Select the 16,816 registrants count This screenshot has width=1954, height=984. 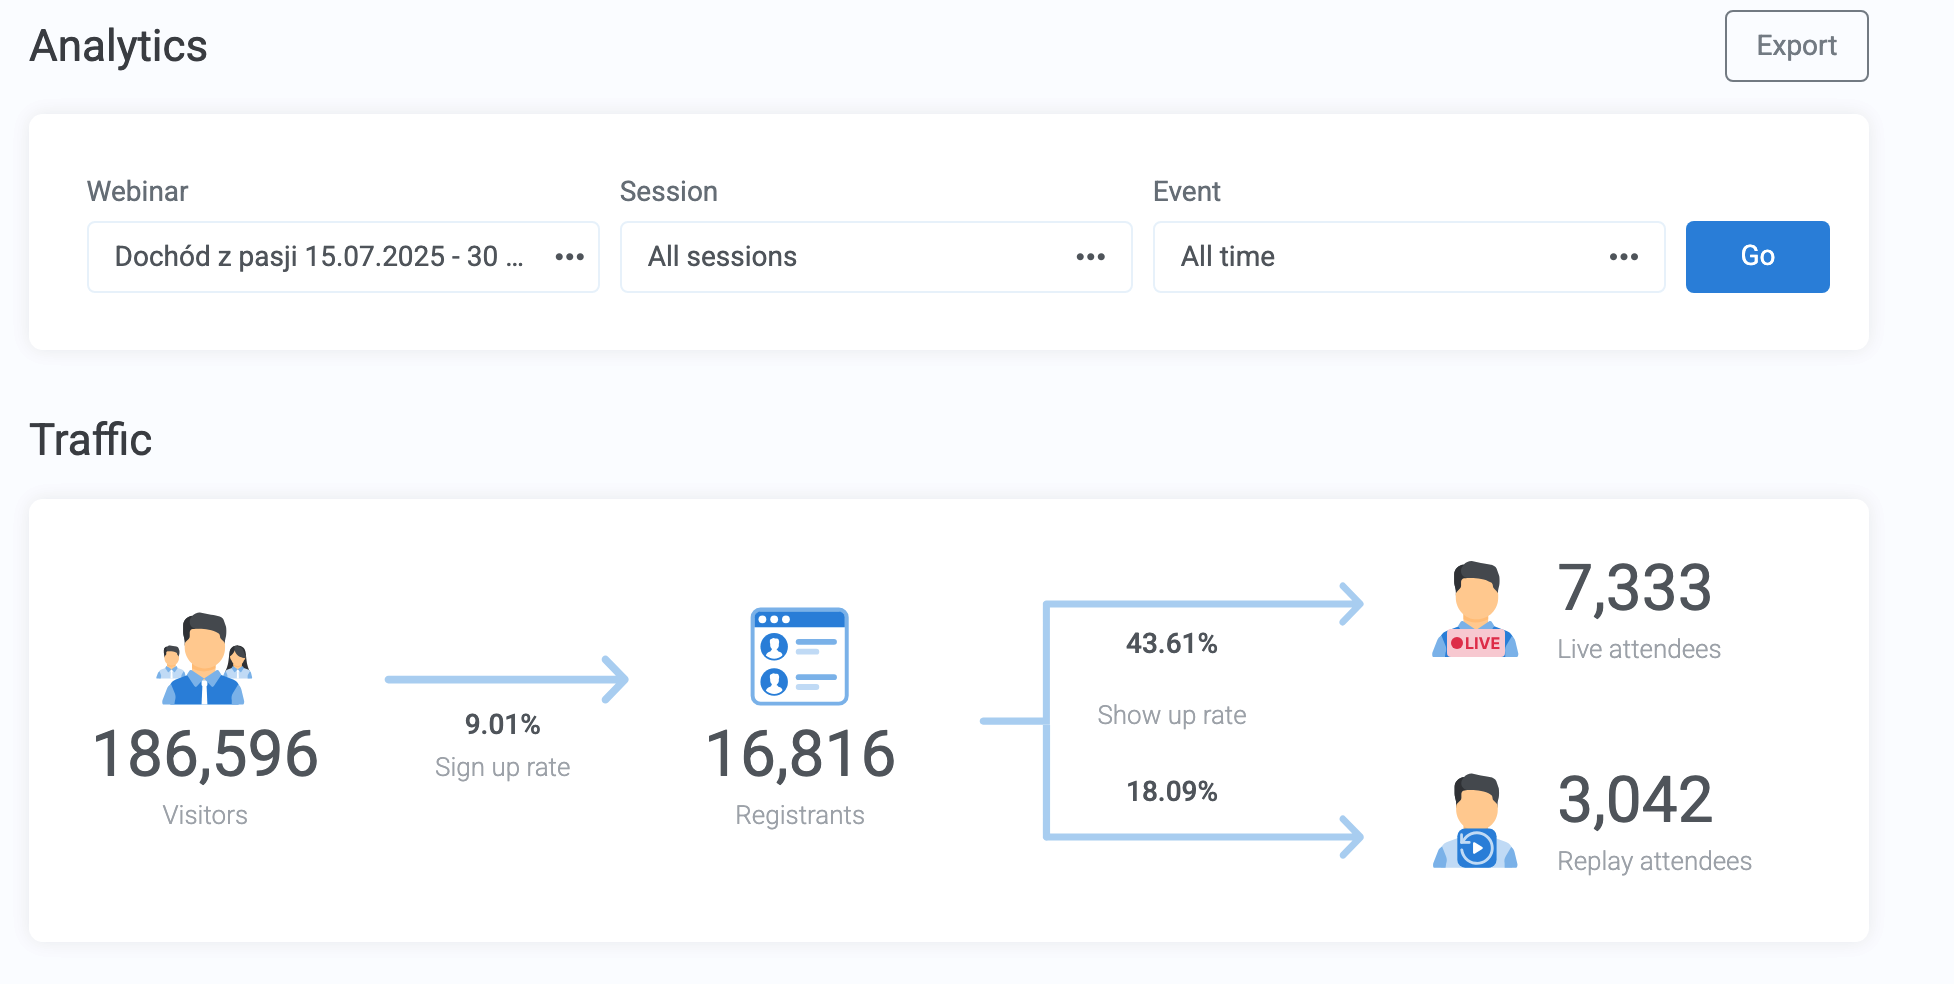coord(800,754)
